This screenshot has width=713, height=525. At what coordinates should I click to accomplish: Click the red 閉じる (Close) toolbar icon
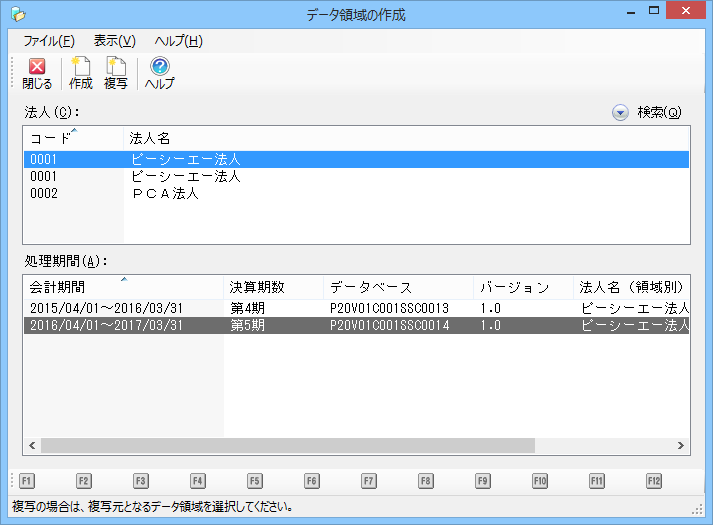pos(37,68)
